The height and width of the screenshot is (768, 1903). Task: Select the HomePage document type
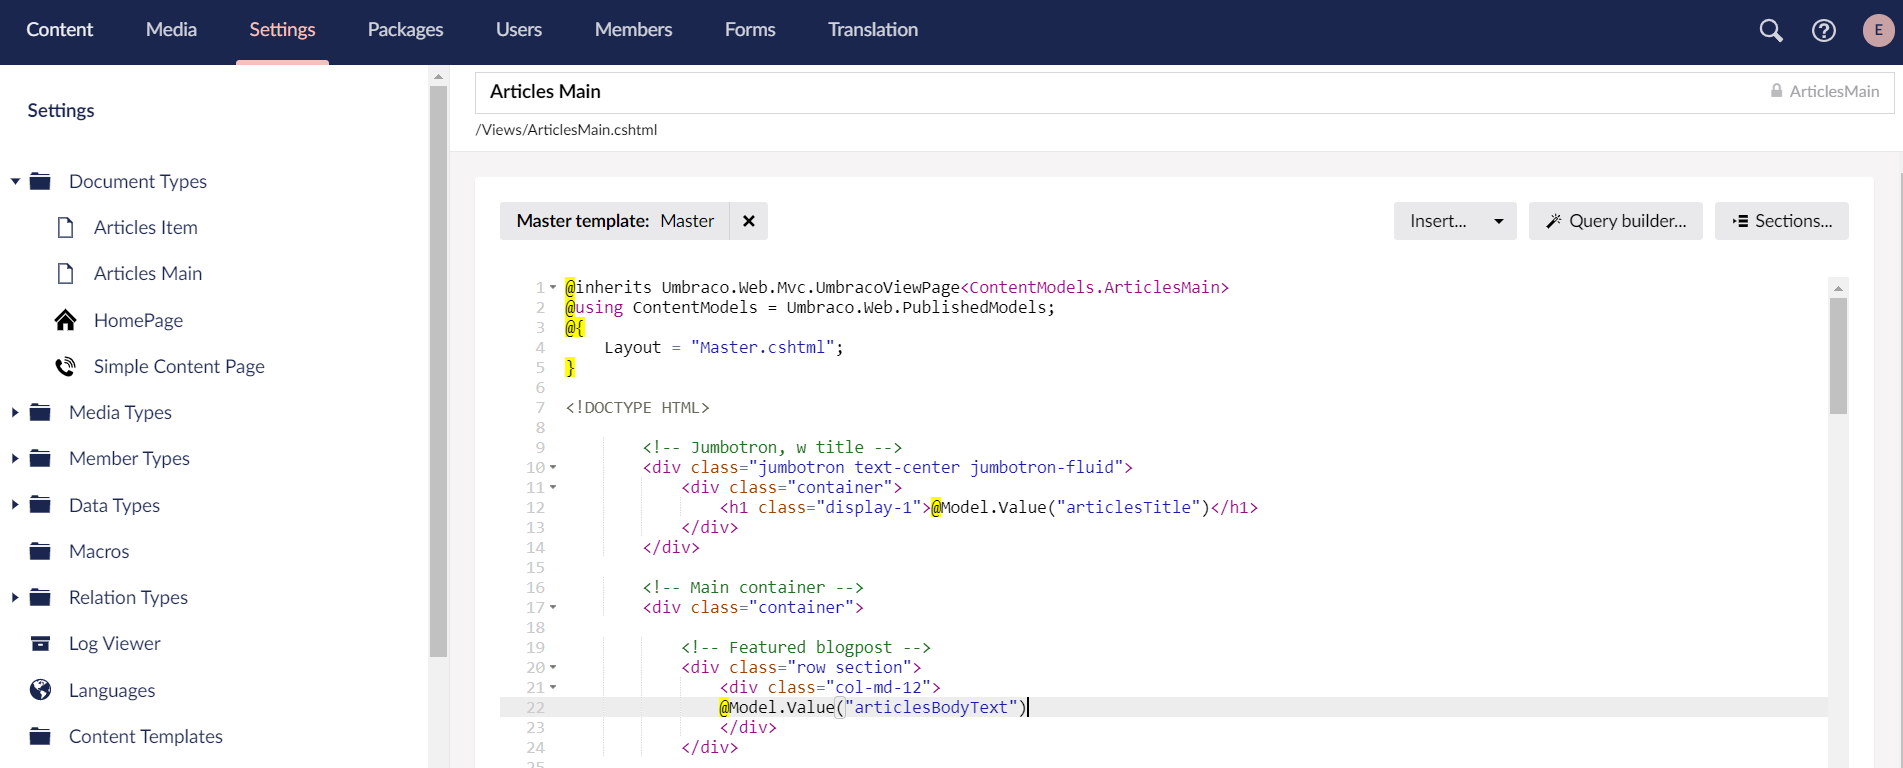click(x=138, y=320)
